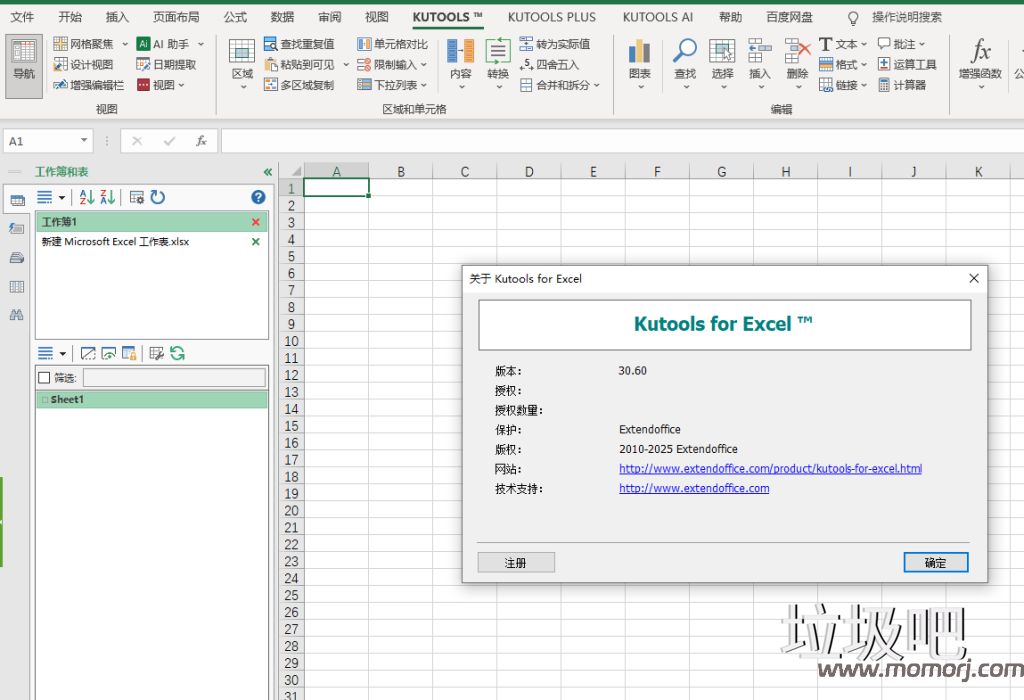1024x700 pixels.
Task: Click the blue help question mark icon
Action: pyautogui.click(x=258, y=197)
